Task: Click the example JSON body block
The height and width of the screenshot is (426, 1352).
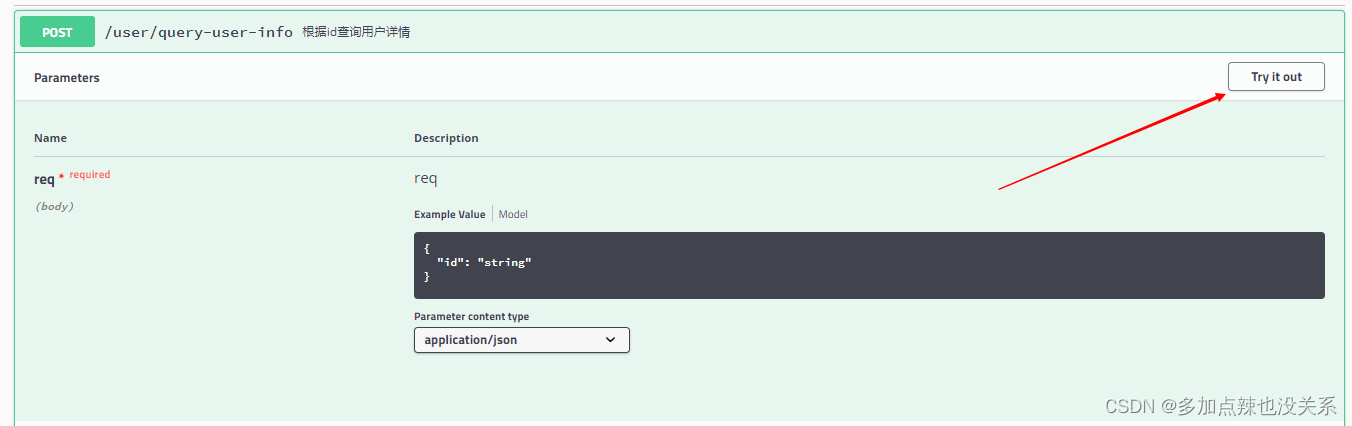Action: (x=869, y=265)
